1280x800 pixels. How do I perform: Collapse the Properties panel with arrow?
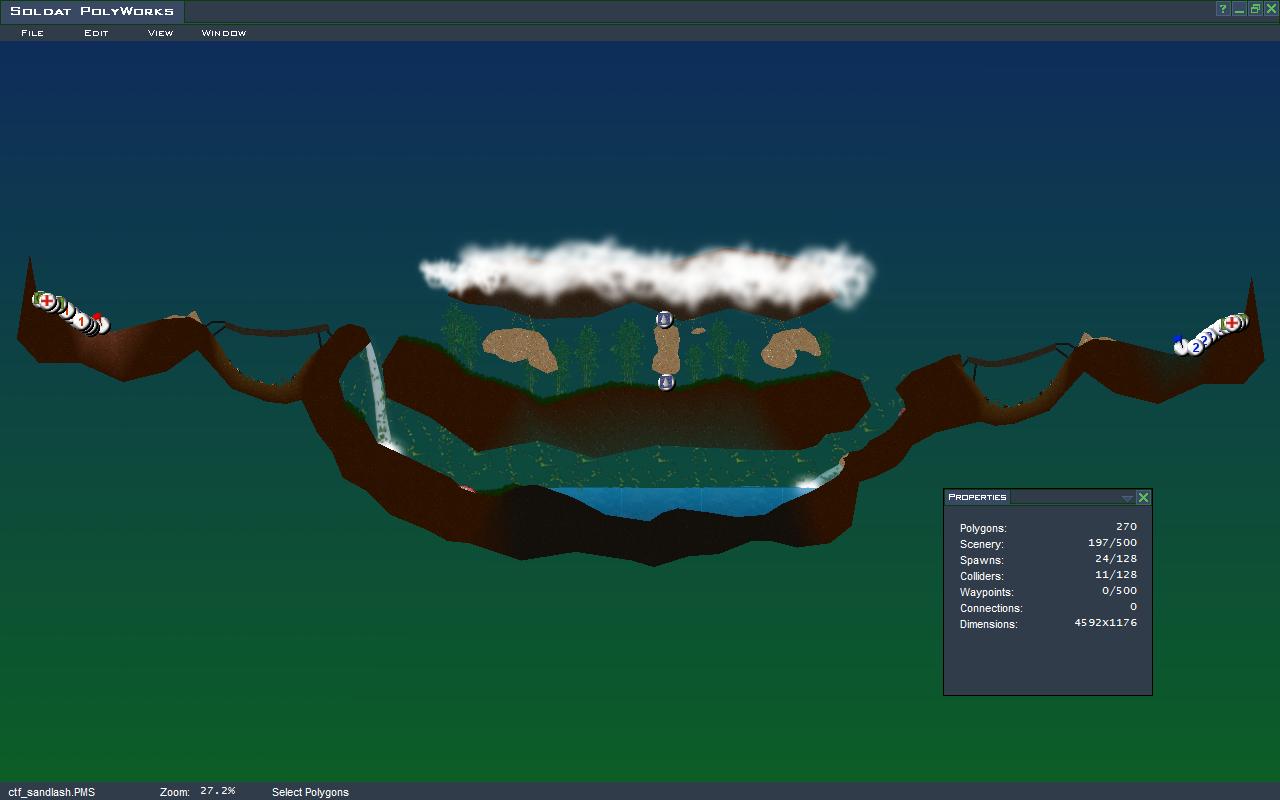point(1127,498)
